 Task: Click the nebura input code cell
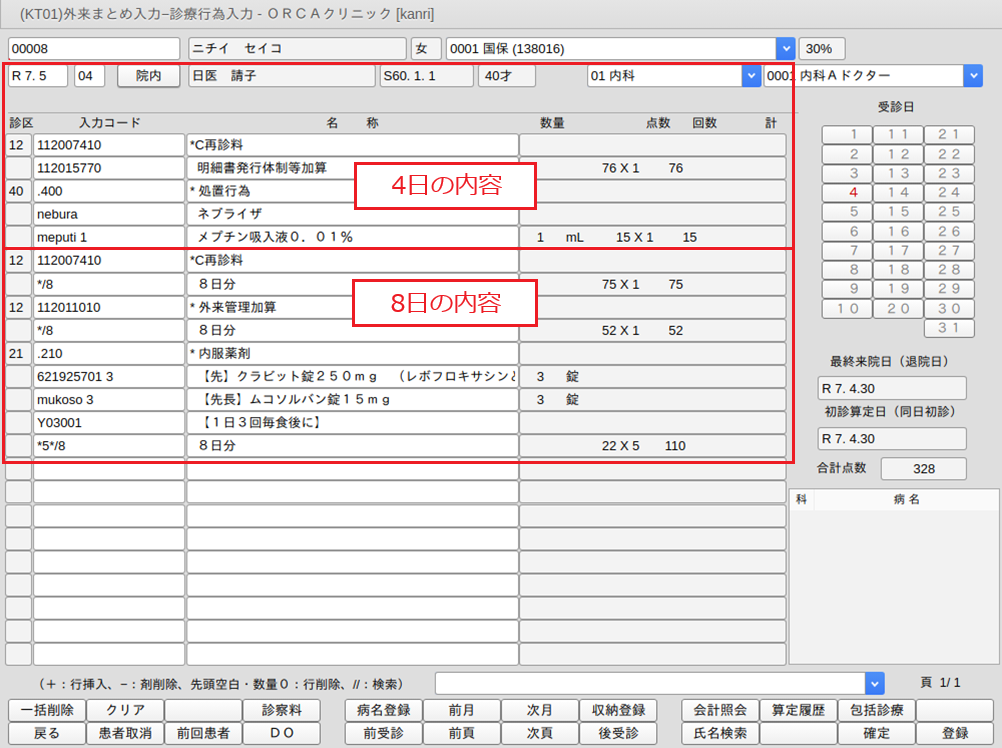tap(108, 214)
